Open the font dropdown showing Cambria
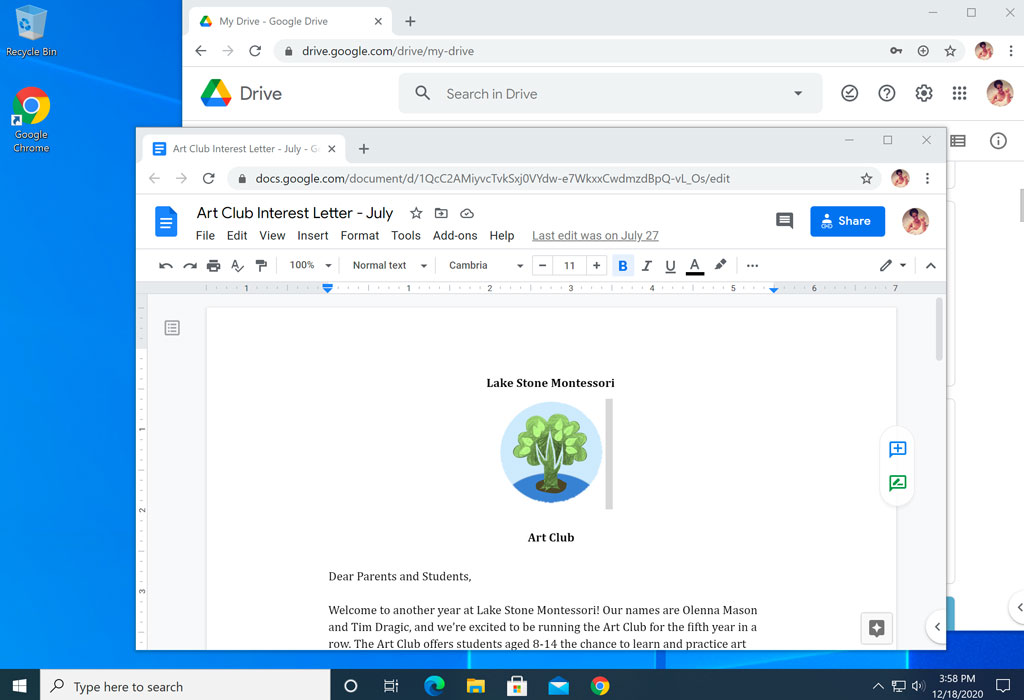Viewport: 1024px width, 700px height. (x=482, y=265)
